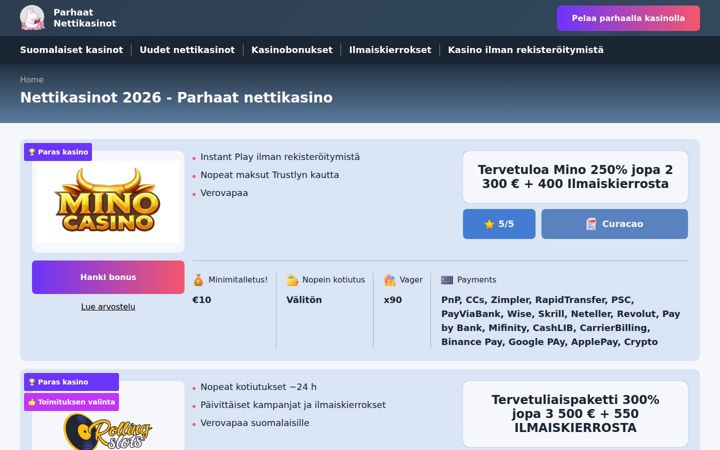Viewport: 720px width, 450px height.
Task: Click the trophy icon in Rolling Slots' Paras kasino badge
Action: pos(32,382)
